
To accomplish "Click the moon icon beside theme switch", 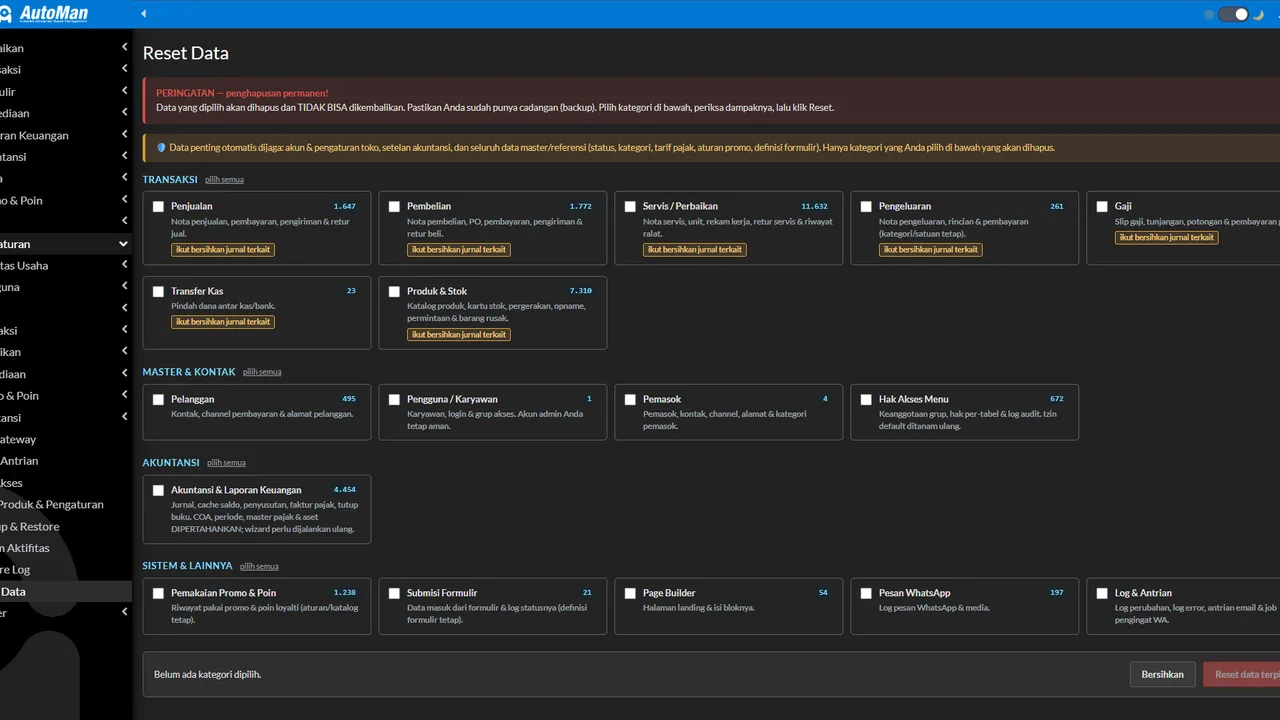I will coord(1259,15).
